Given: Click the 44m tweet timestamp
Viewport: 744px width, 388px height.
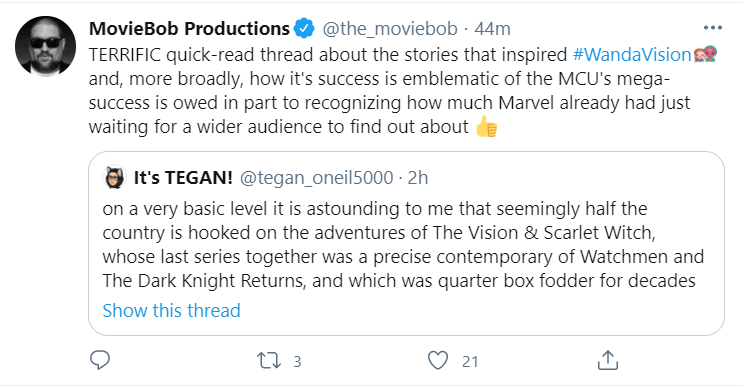Looking at the screenshot, I should (492, 29).
